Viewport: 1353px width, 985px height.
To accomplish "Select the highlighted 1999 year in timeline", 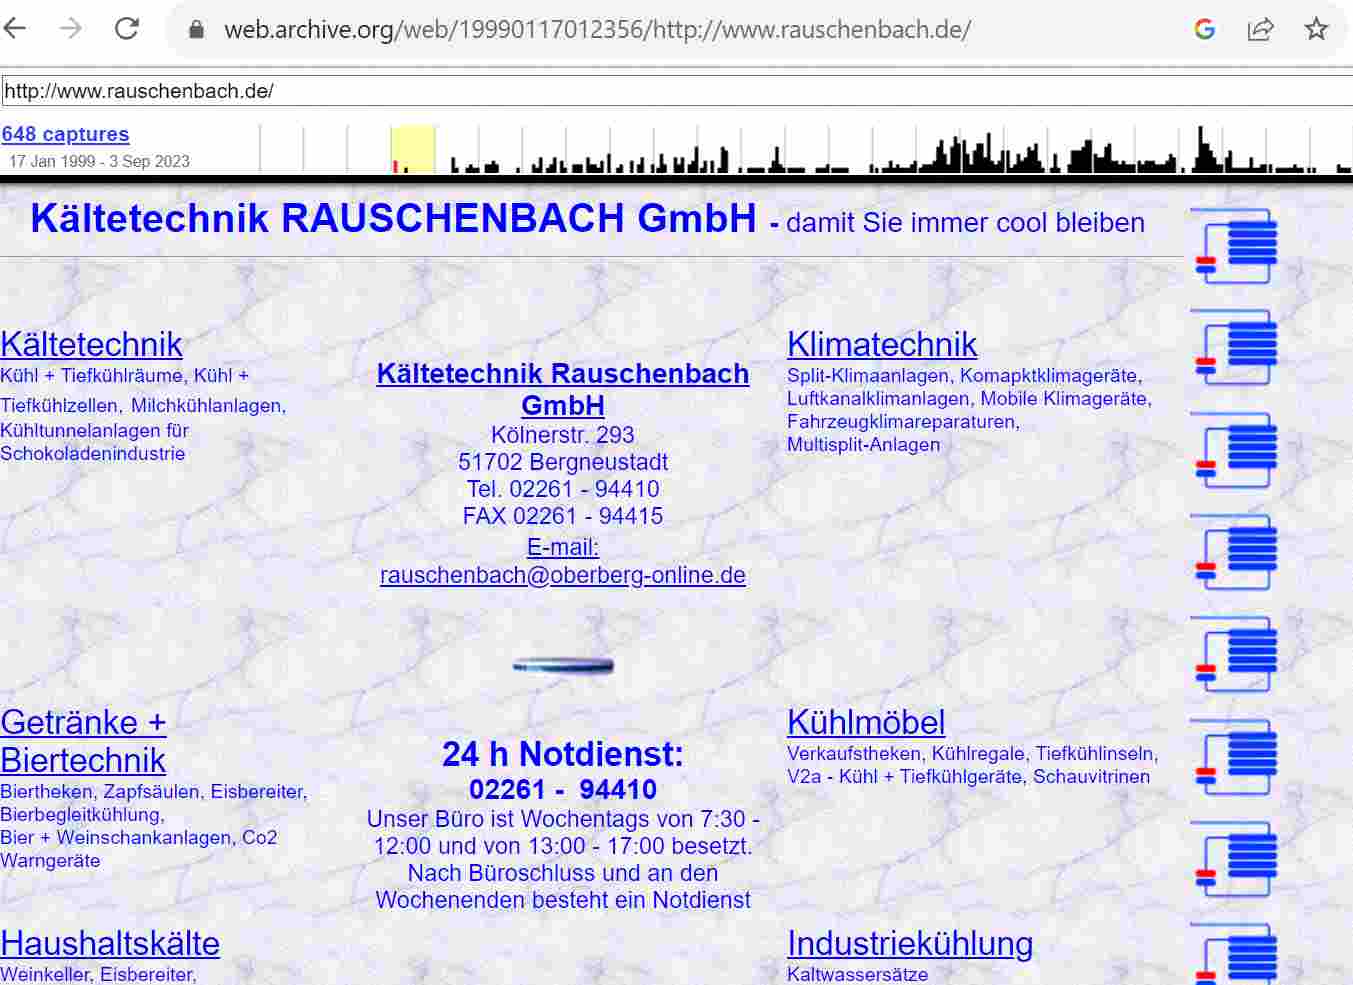I will tap(412, 150).
